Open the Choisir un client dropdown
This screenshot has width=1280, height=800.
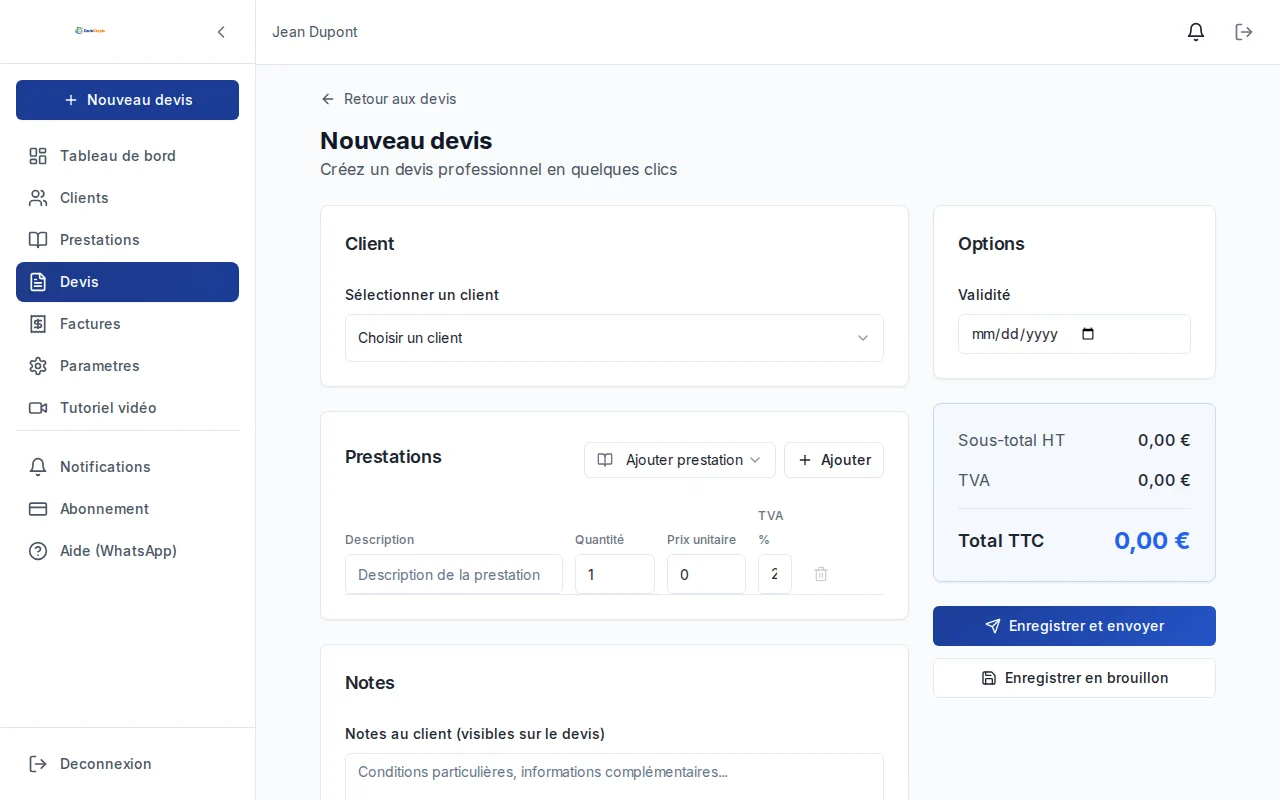(x=614, y=338)
